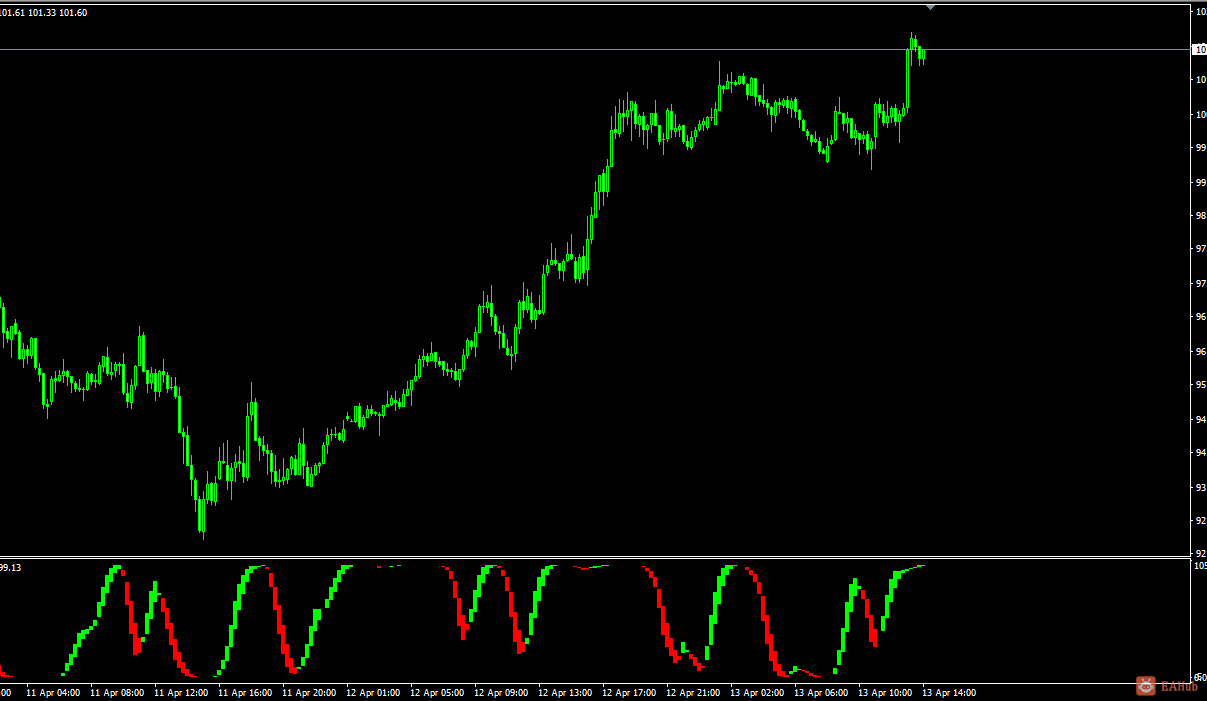Click the 12 Apr 05:00 time label

point(437,692)
